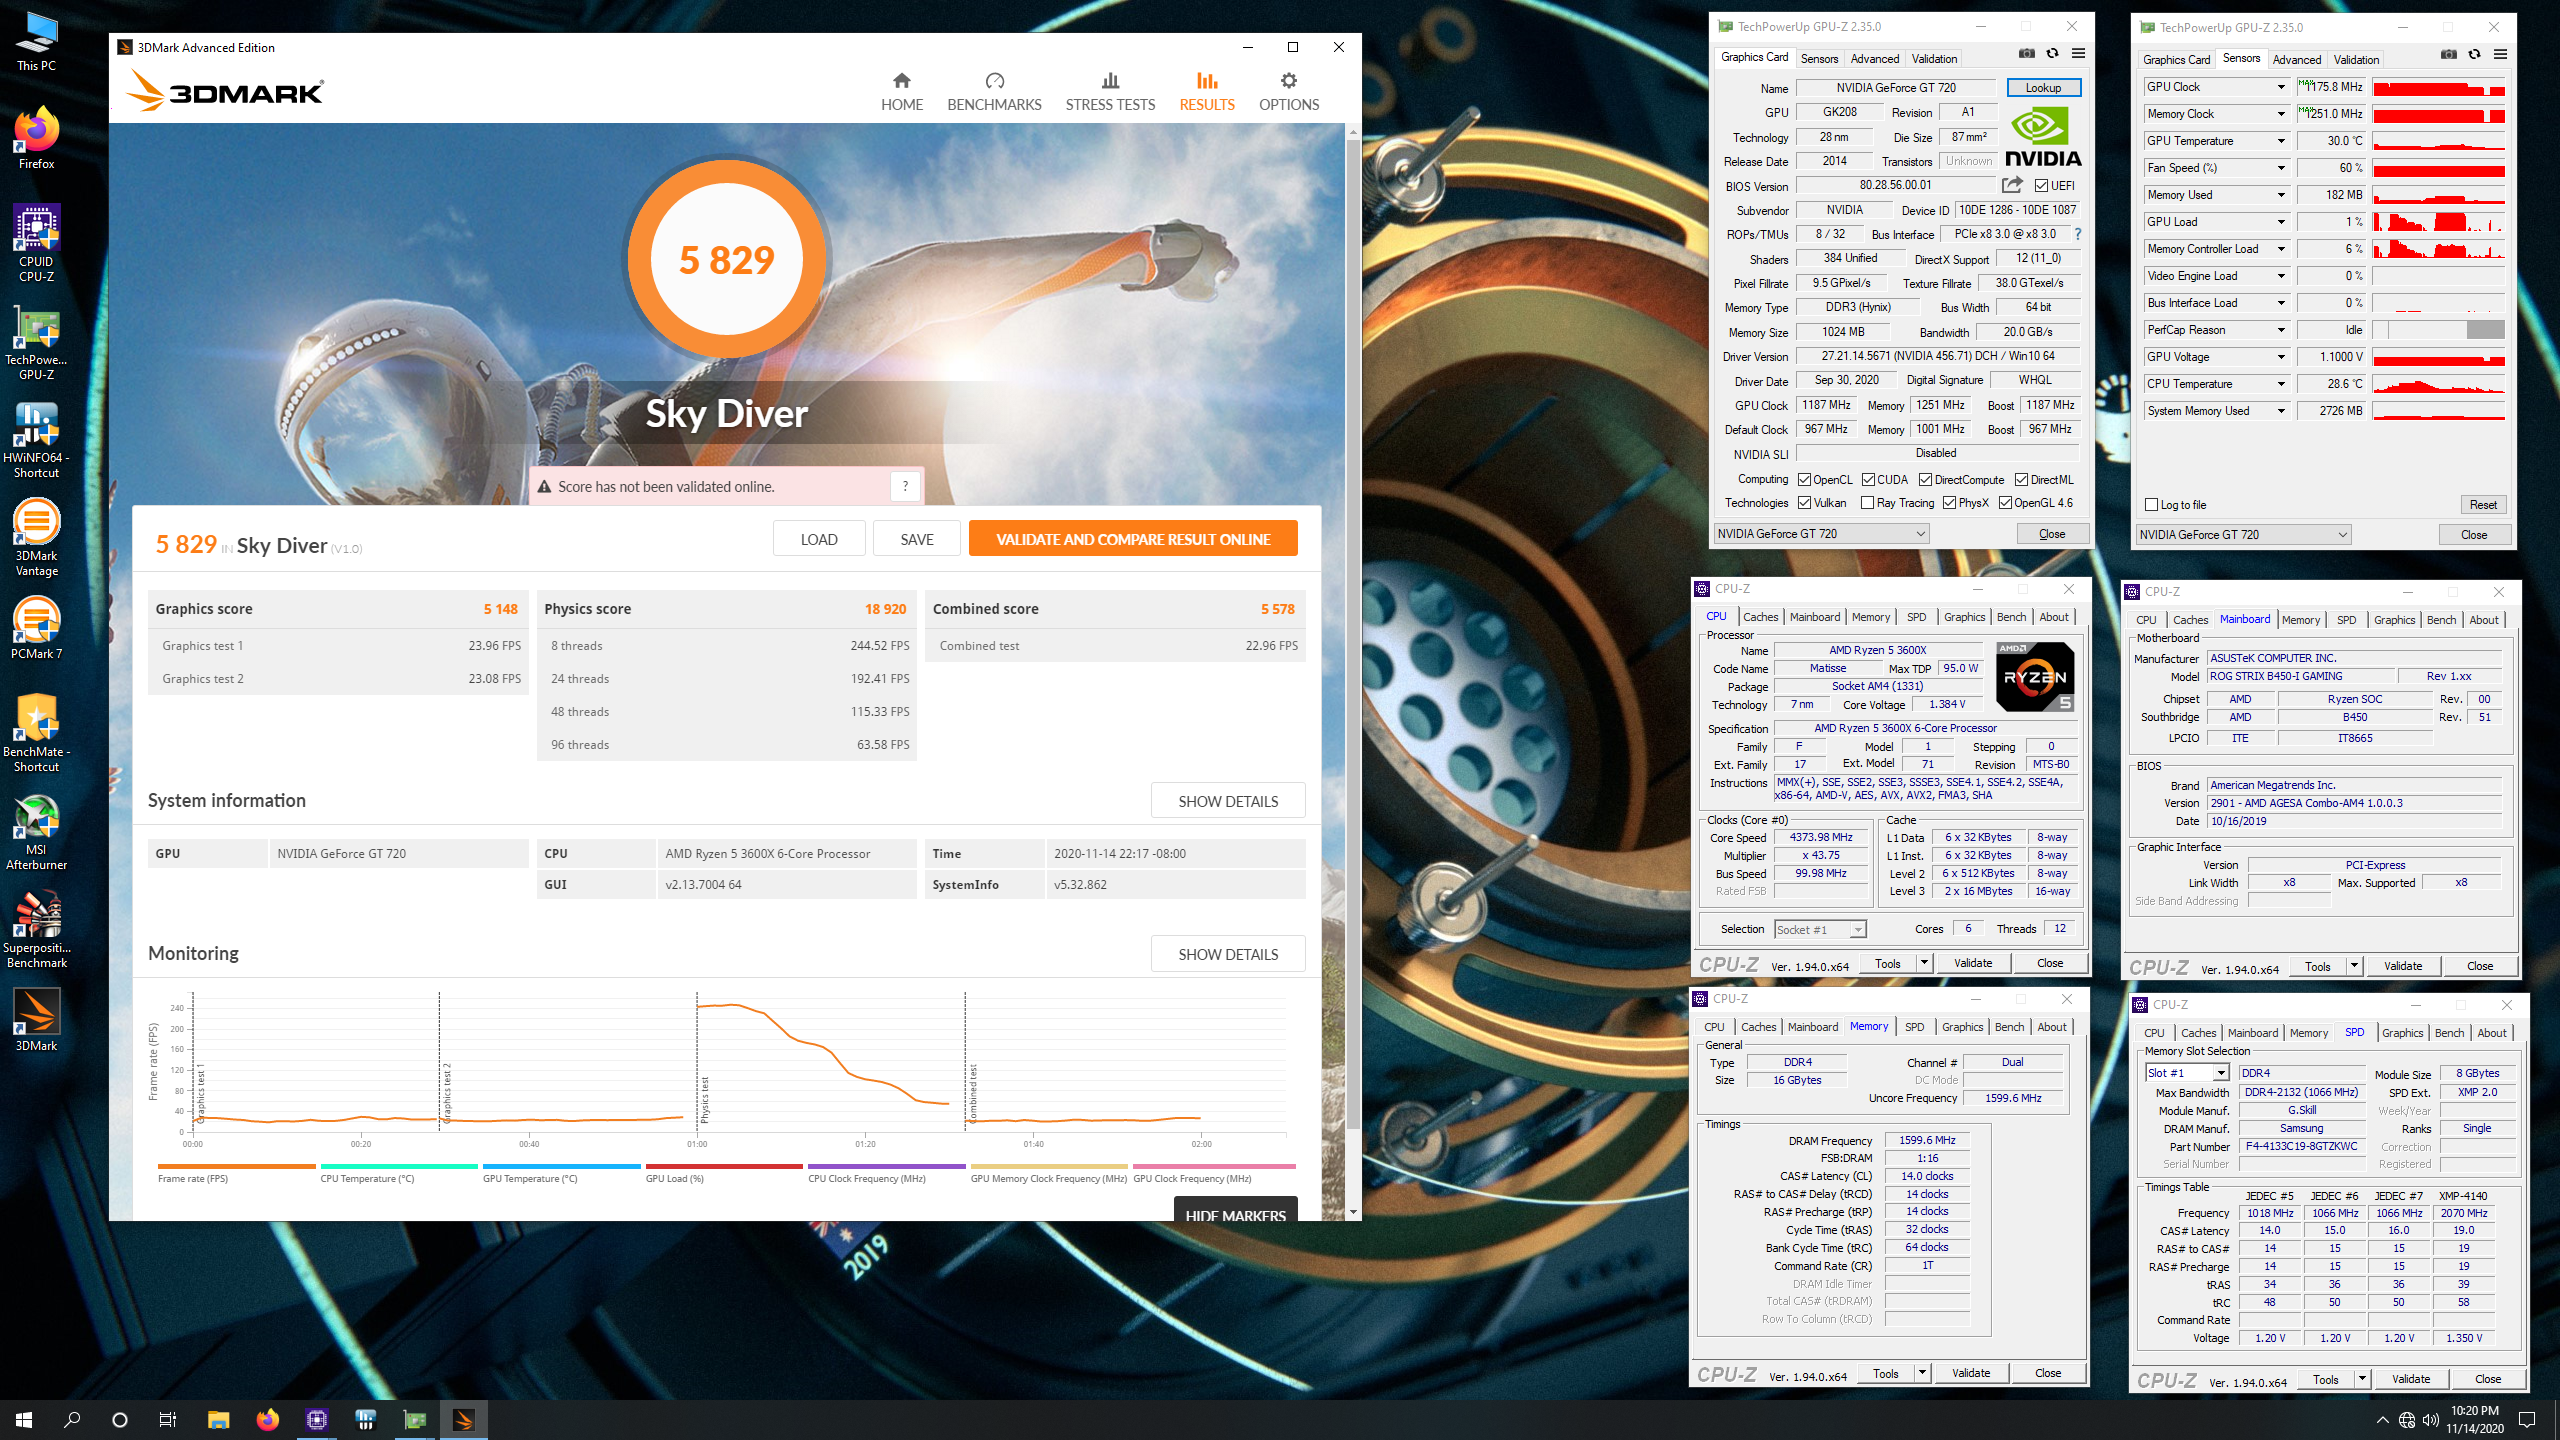Open PCMark 7 desktop shortcut
This screenshot has height=1440, width=2560.
(x=36, y=628)
